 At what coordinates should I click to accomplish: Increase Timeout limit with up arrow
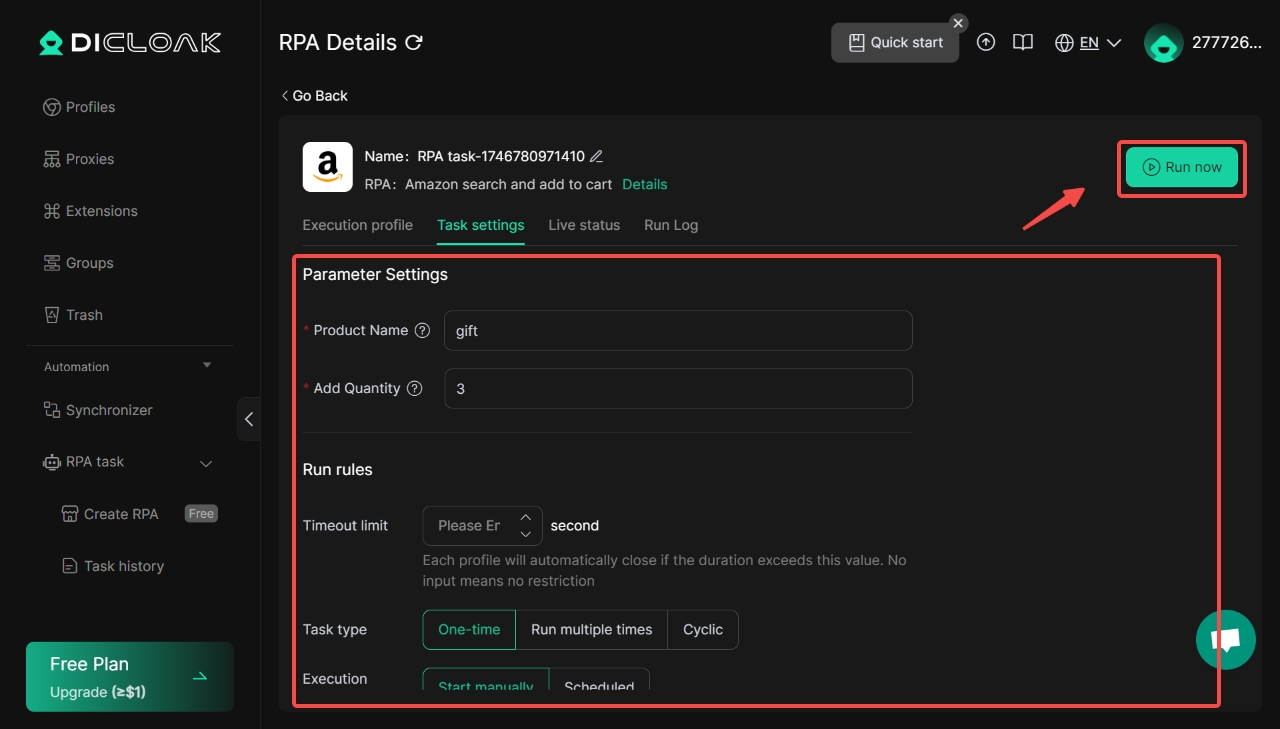tap(525, 517)
